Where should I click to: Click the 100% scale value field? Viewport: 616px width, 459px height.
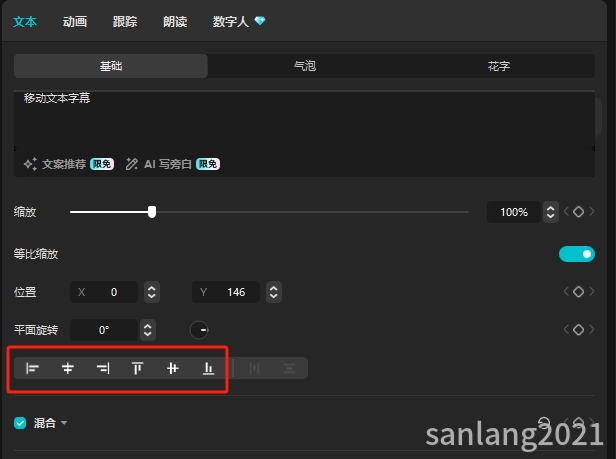[x=514, y=212]
